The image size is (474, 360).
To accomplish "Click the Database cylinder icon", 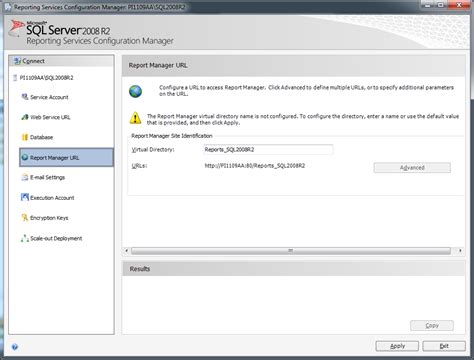I will (25, 137).
